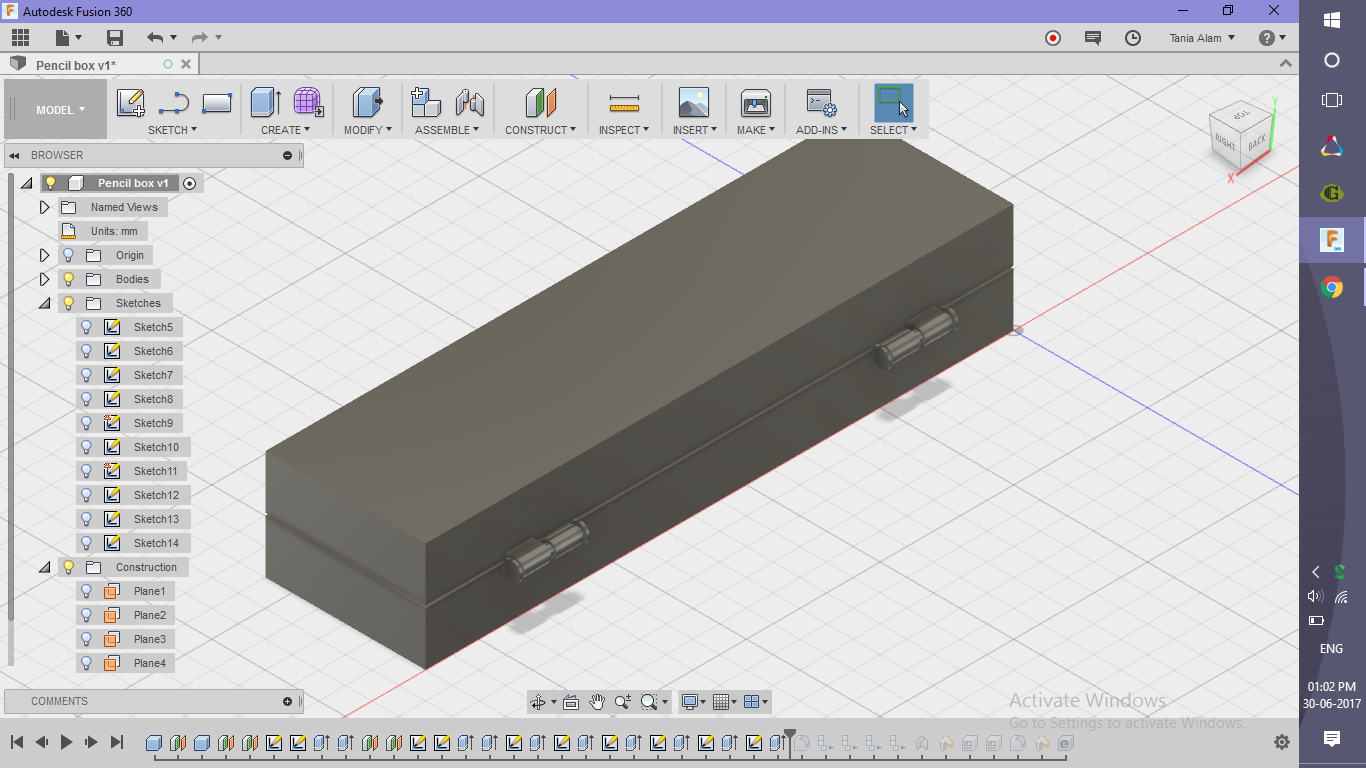
Task: Open Windows Start menu
Action: 1332,20
